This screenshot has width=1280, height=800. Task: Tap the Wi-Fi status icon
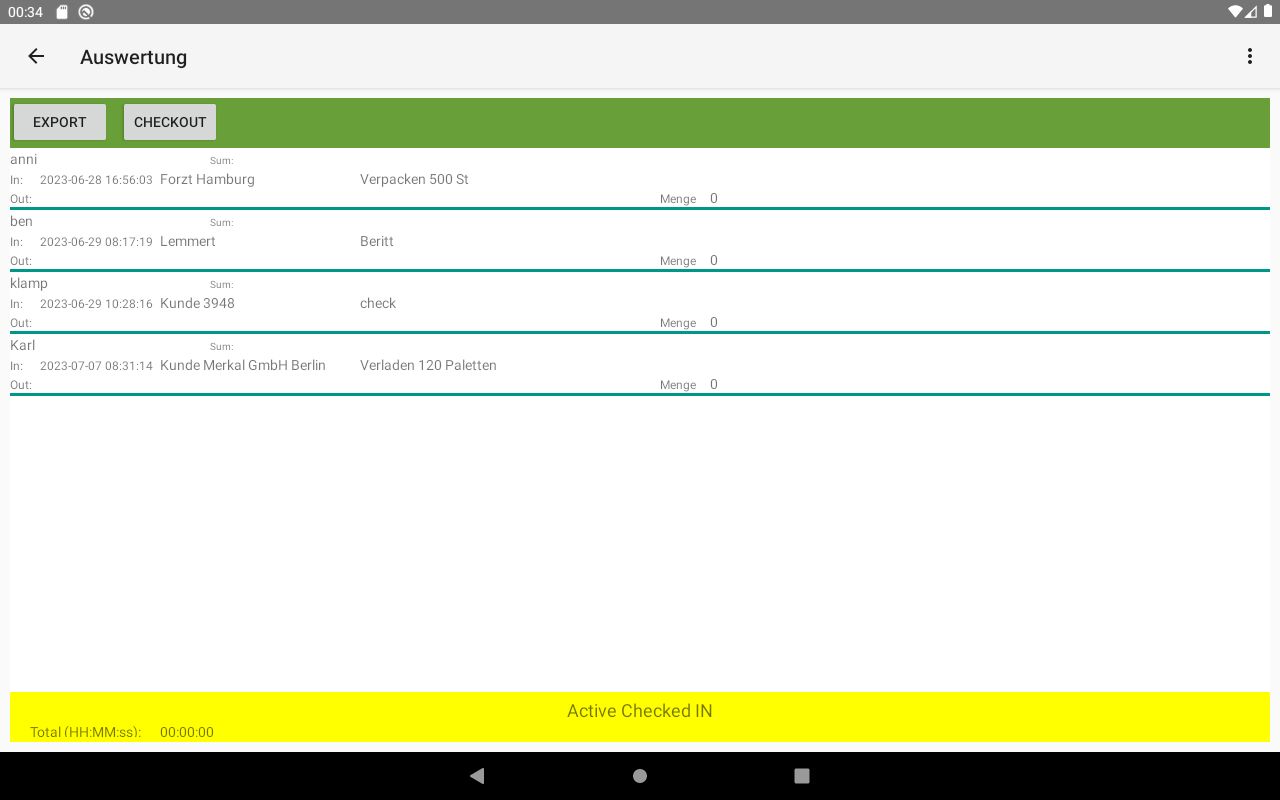[1235, 12]
